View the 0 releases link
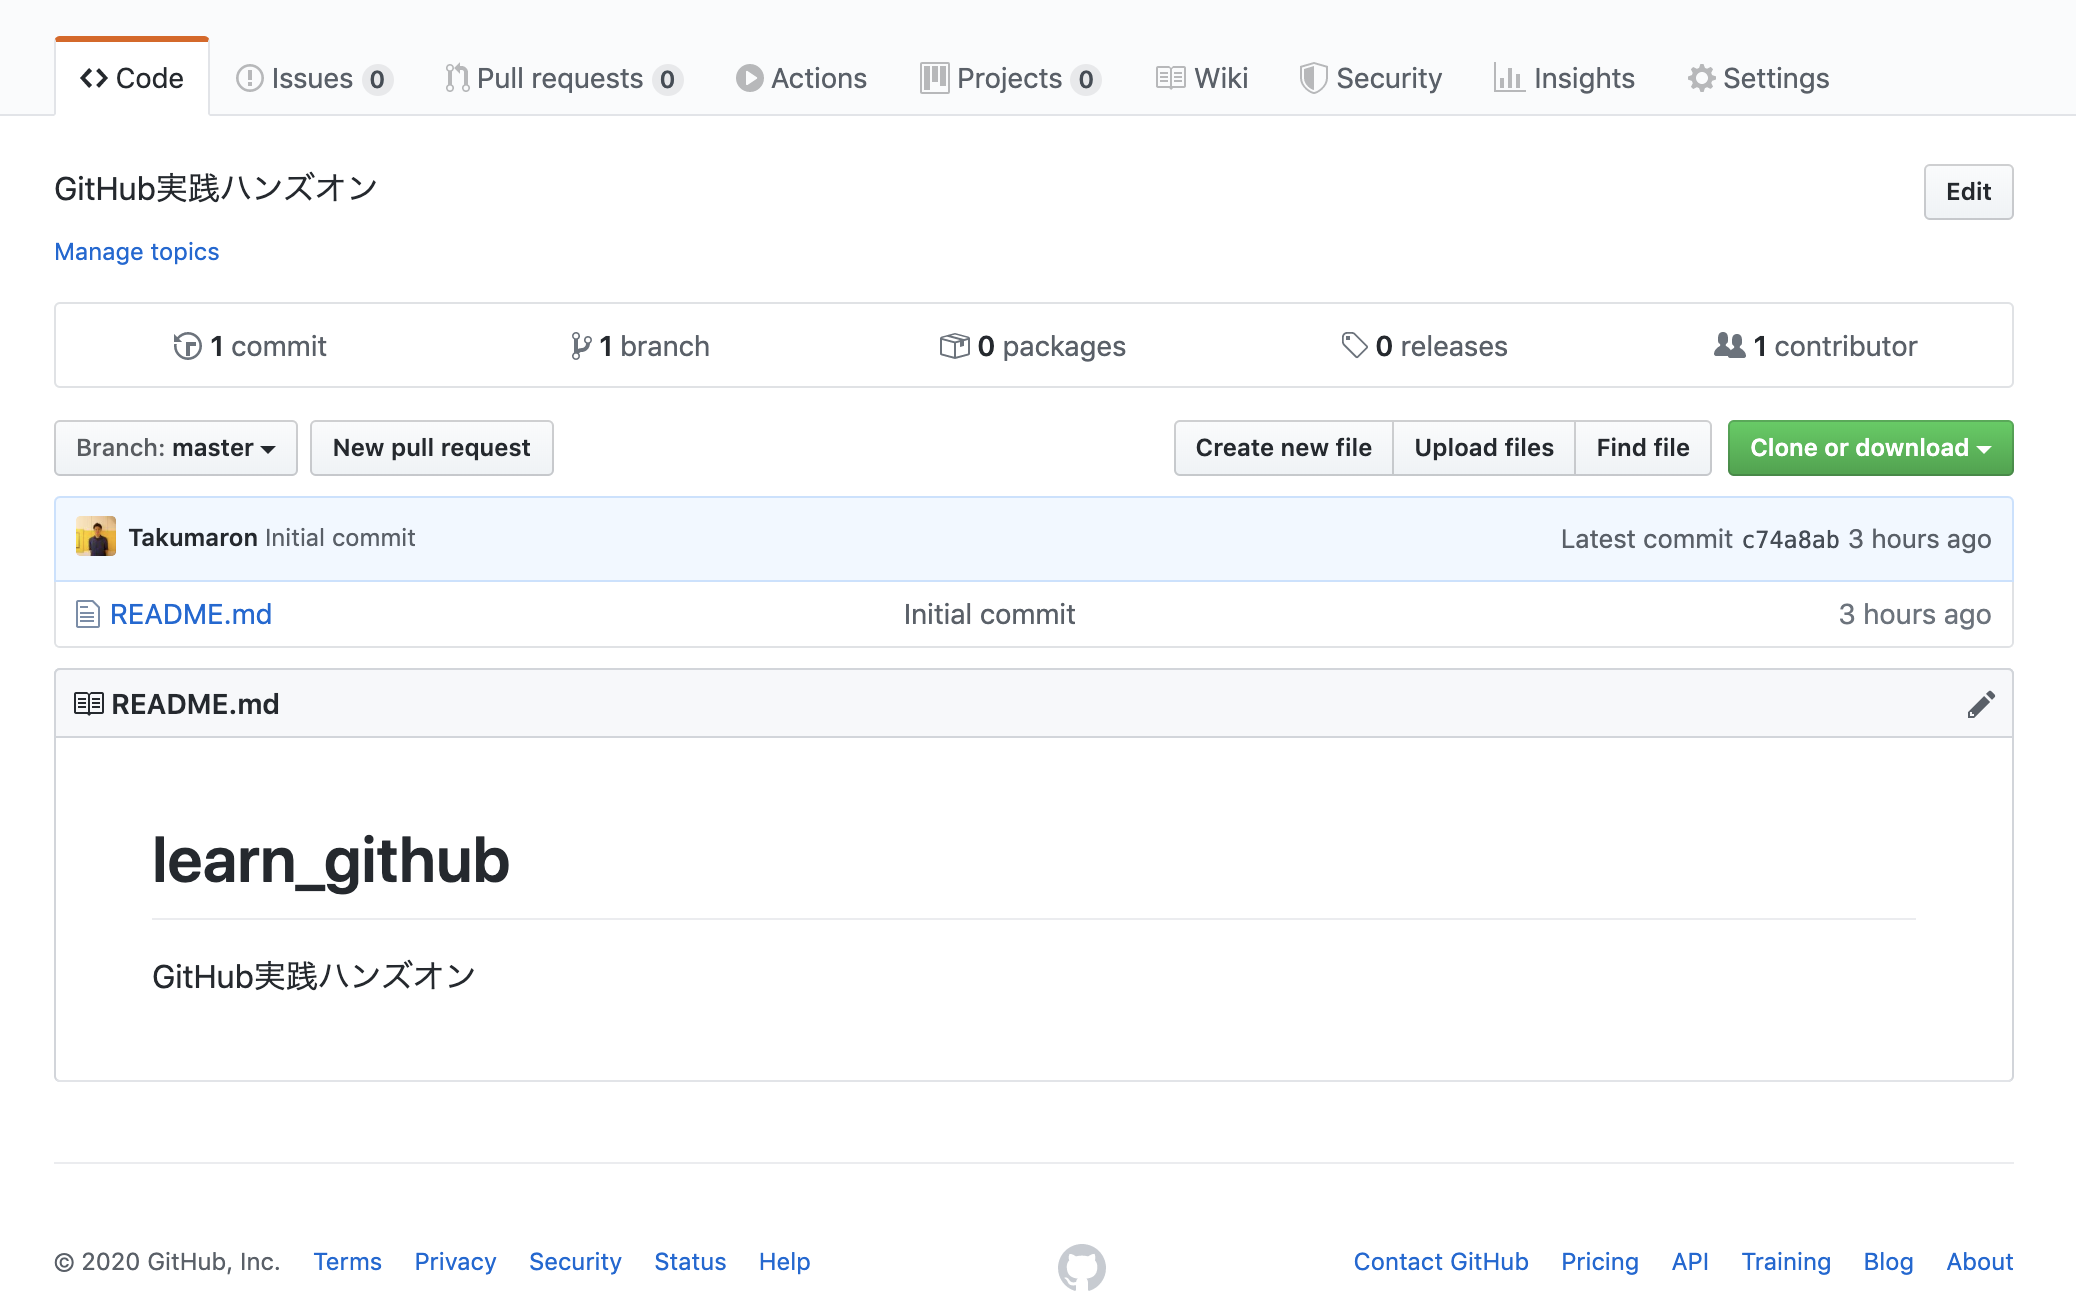The height and width of the screenshot is (1308, 2076). pyautogui.click(x=1424, y=346)
